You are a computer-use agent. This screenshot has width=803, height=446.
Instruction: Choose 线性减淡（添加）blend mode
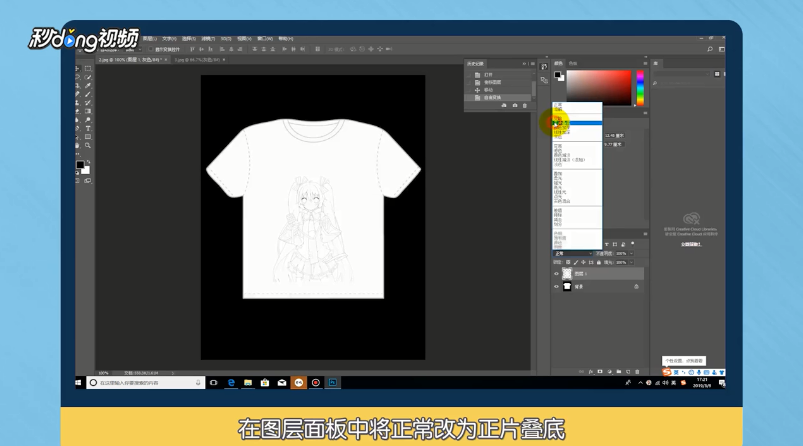tap(569, 160)
